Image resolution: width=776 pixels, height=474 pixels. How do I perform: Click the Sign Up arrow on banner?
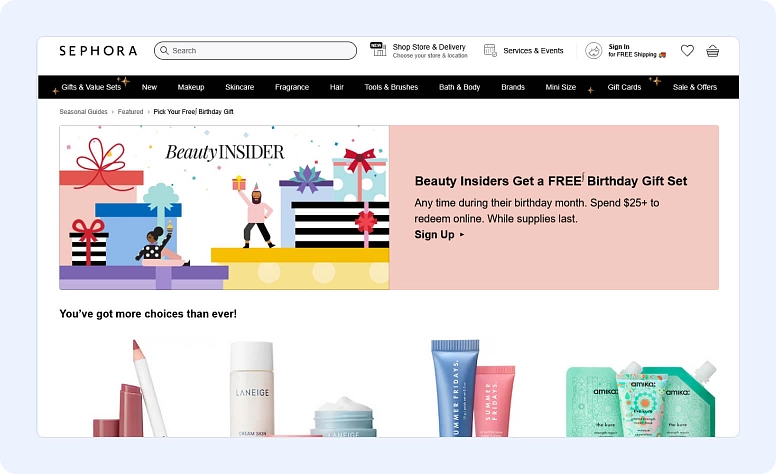(462, 235)
